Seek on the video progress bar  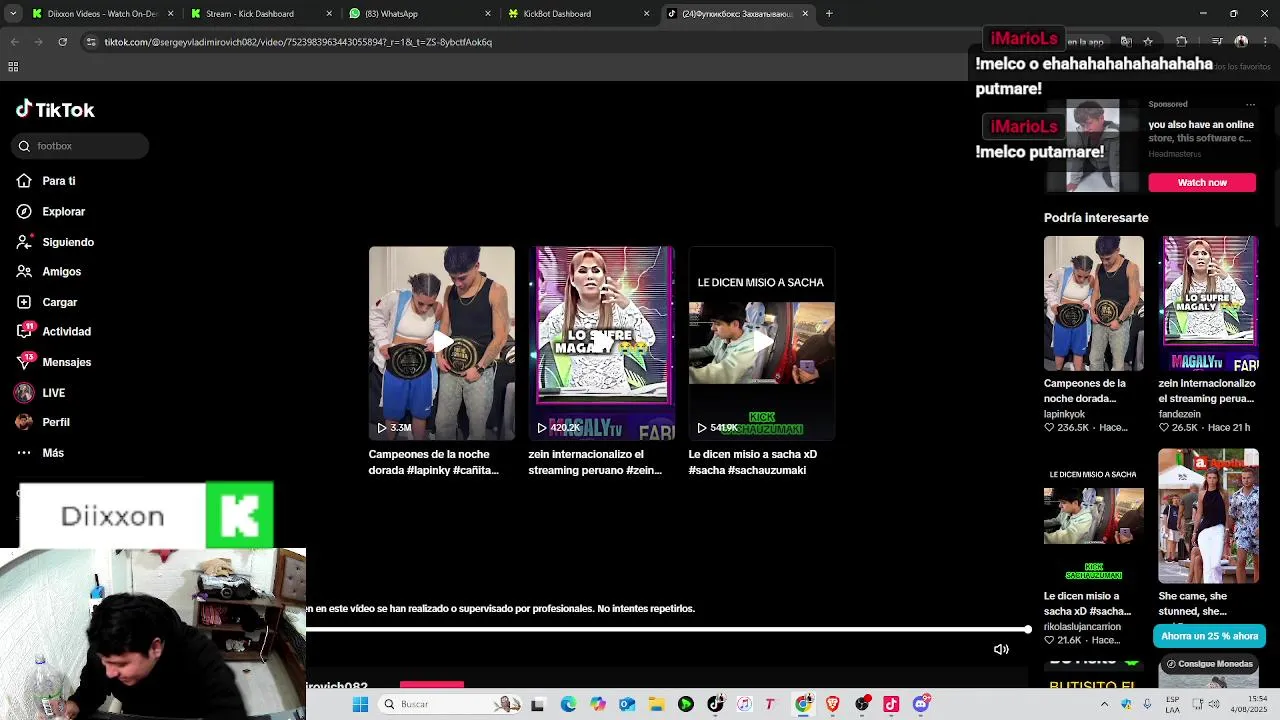(668, 630)
